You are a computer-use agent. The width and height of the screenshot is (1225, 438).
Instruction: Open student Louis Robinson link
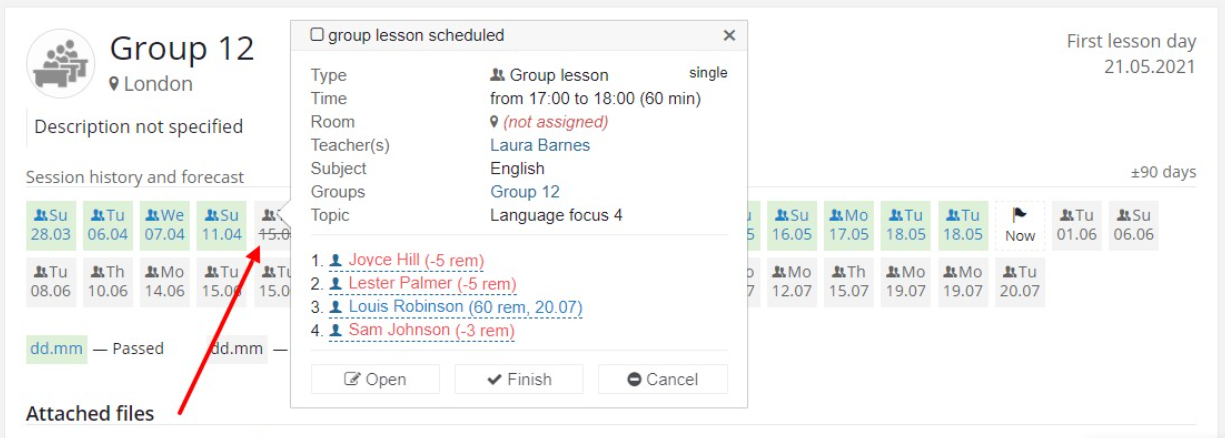[465, 307]
